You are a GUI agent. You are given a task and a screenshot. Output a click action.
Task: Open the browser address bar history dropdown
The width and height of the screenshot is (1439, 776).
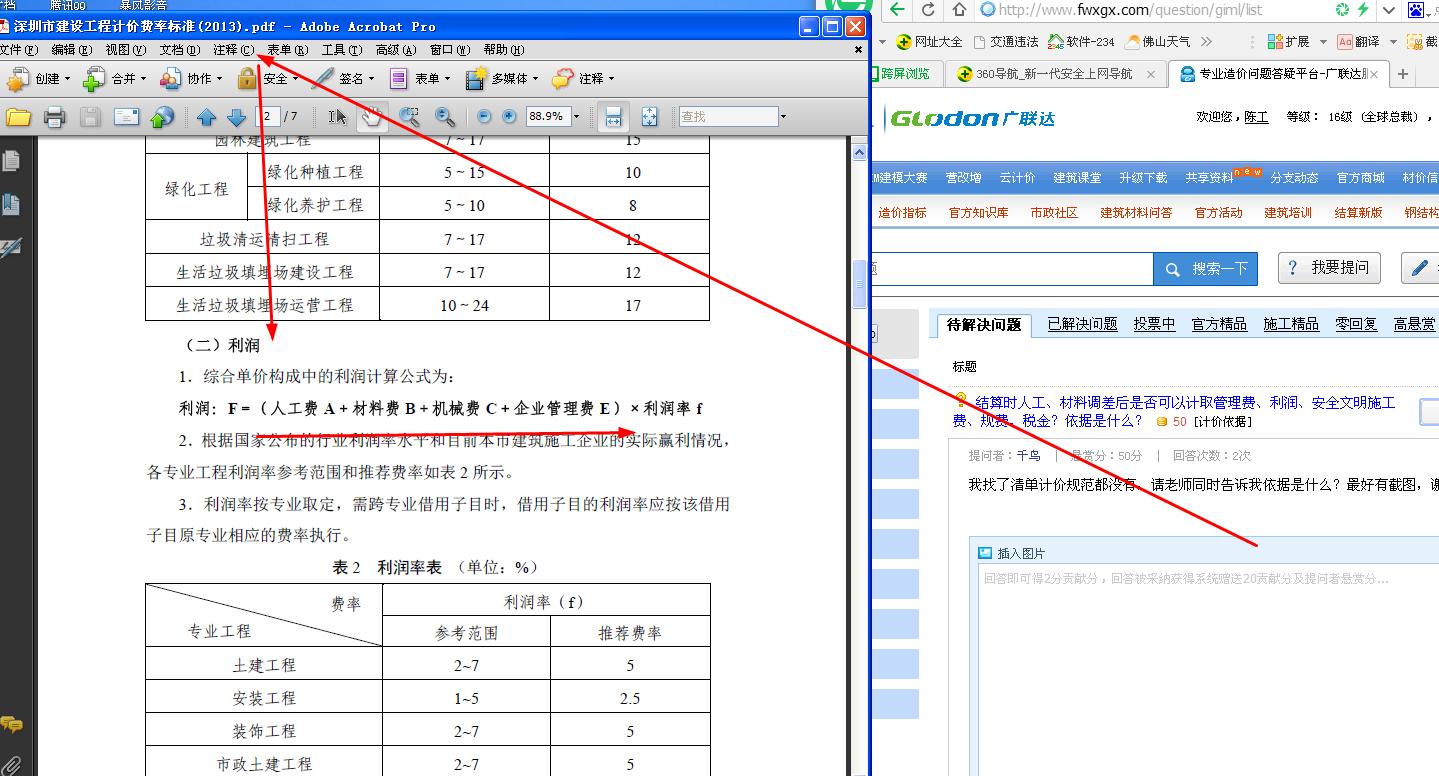pyautogui.click(x=1388, y=10)
